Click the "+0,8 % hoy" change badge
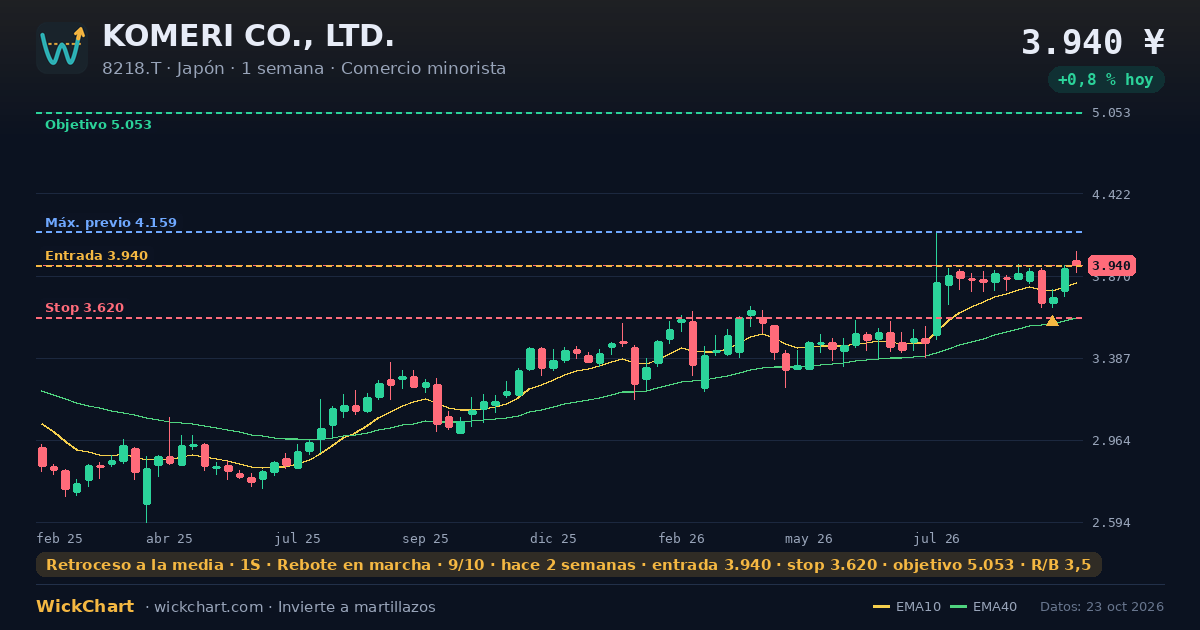1200x630 pixels. click(1105, 80)
